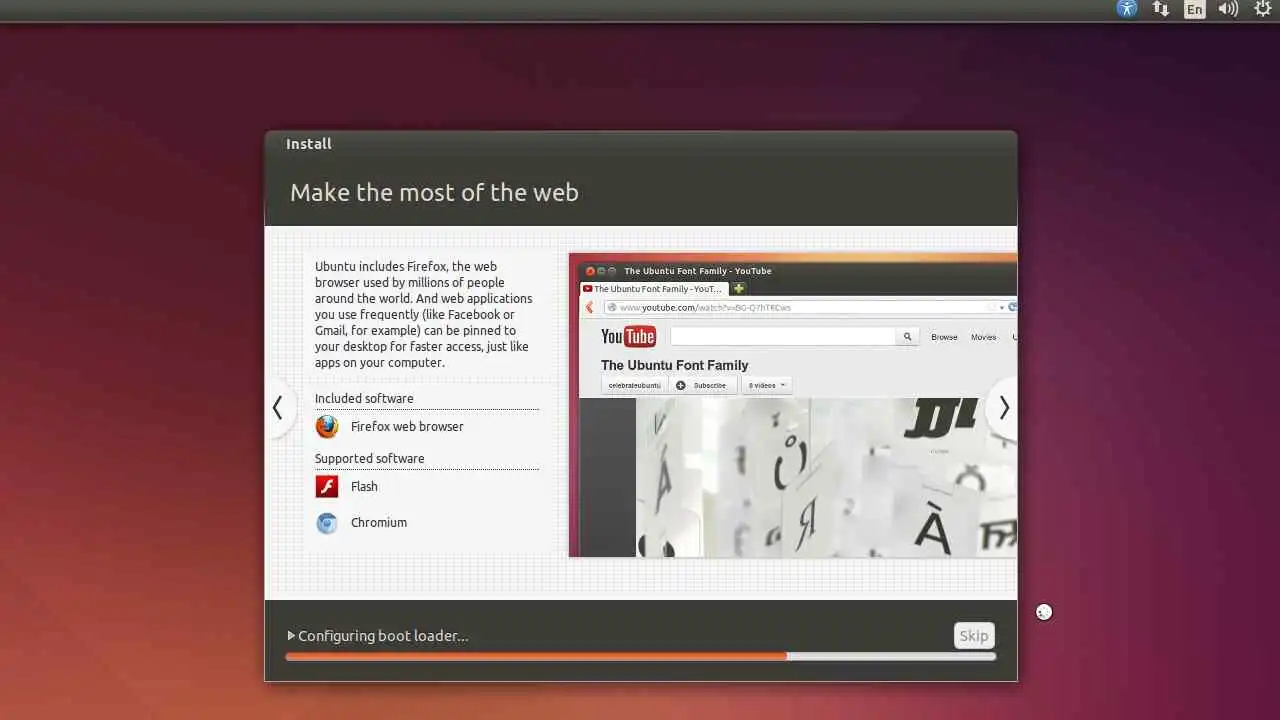Viewport: 1280px width, 720px height.
Task: Open the En keyboard layout indicator
Action: 1195,10
